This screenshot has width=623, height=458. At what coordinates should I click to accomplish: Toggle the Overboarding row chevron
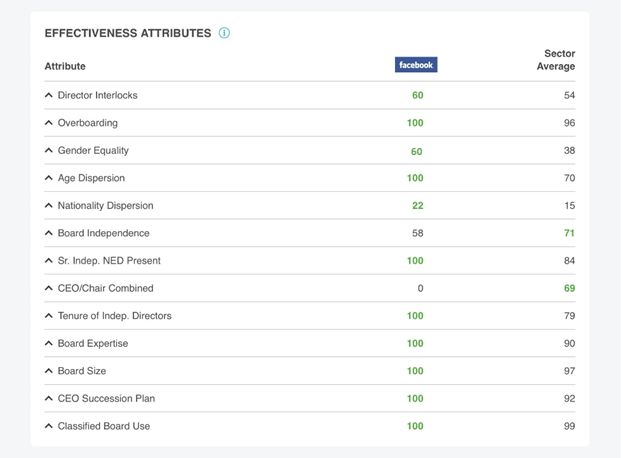coord(49,123)
